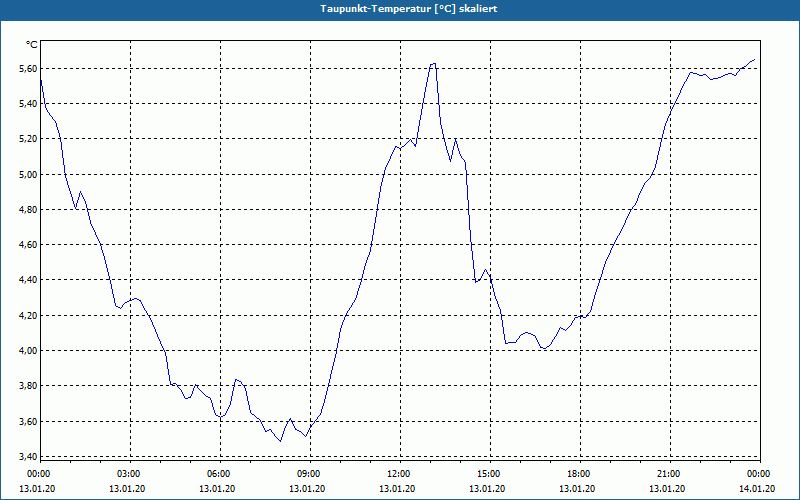Select the 06:00 time label

coord(218,474)
